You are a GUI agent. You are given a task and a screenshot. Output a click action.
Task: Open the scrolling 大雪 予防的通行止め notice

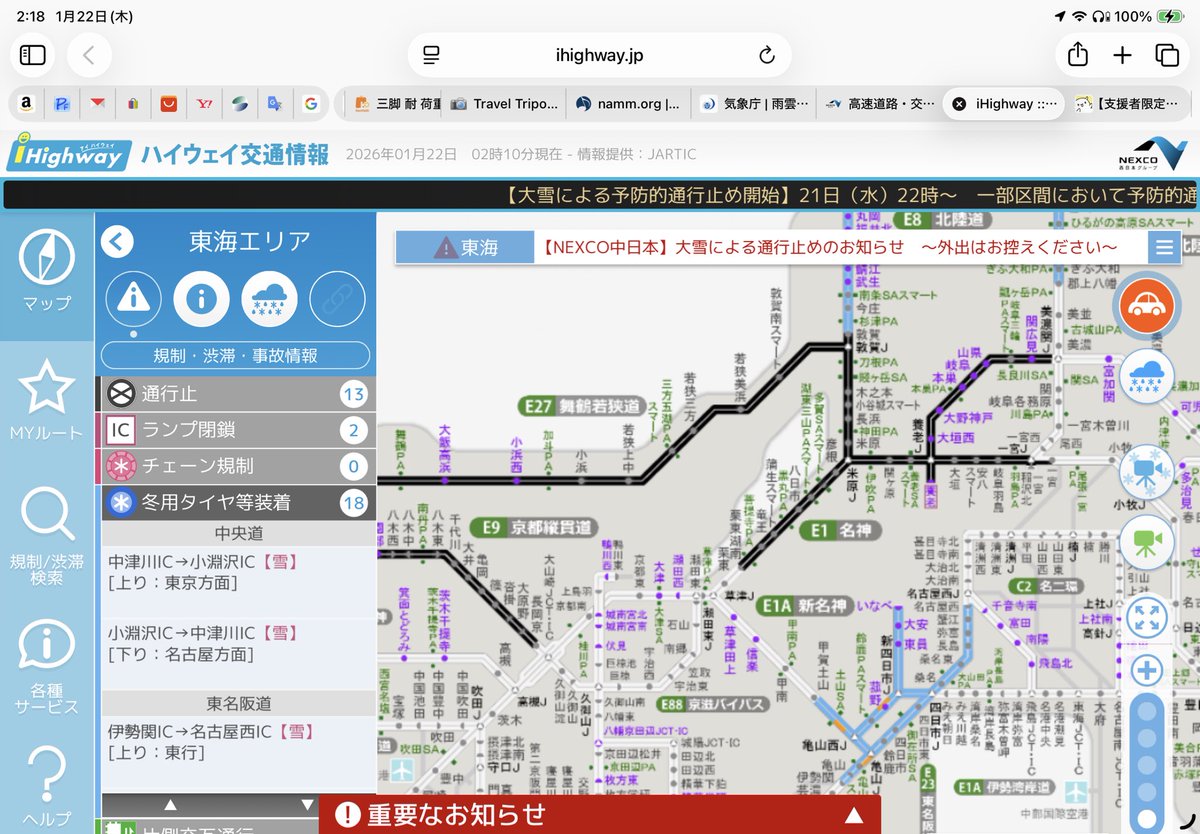[600, 194]
